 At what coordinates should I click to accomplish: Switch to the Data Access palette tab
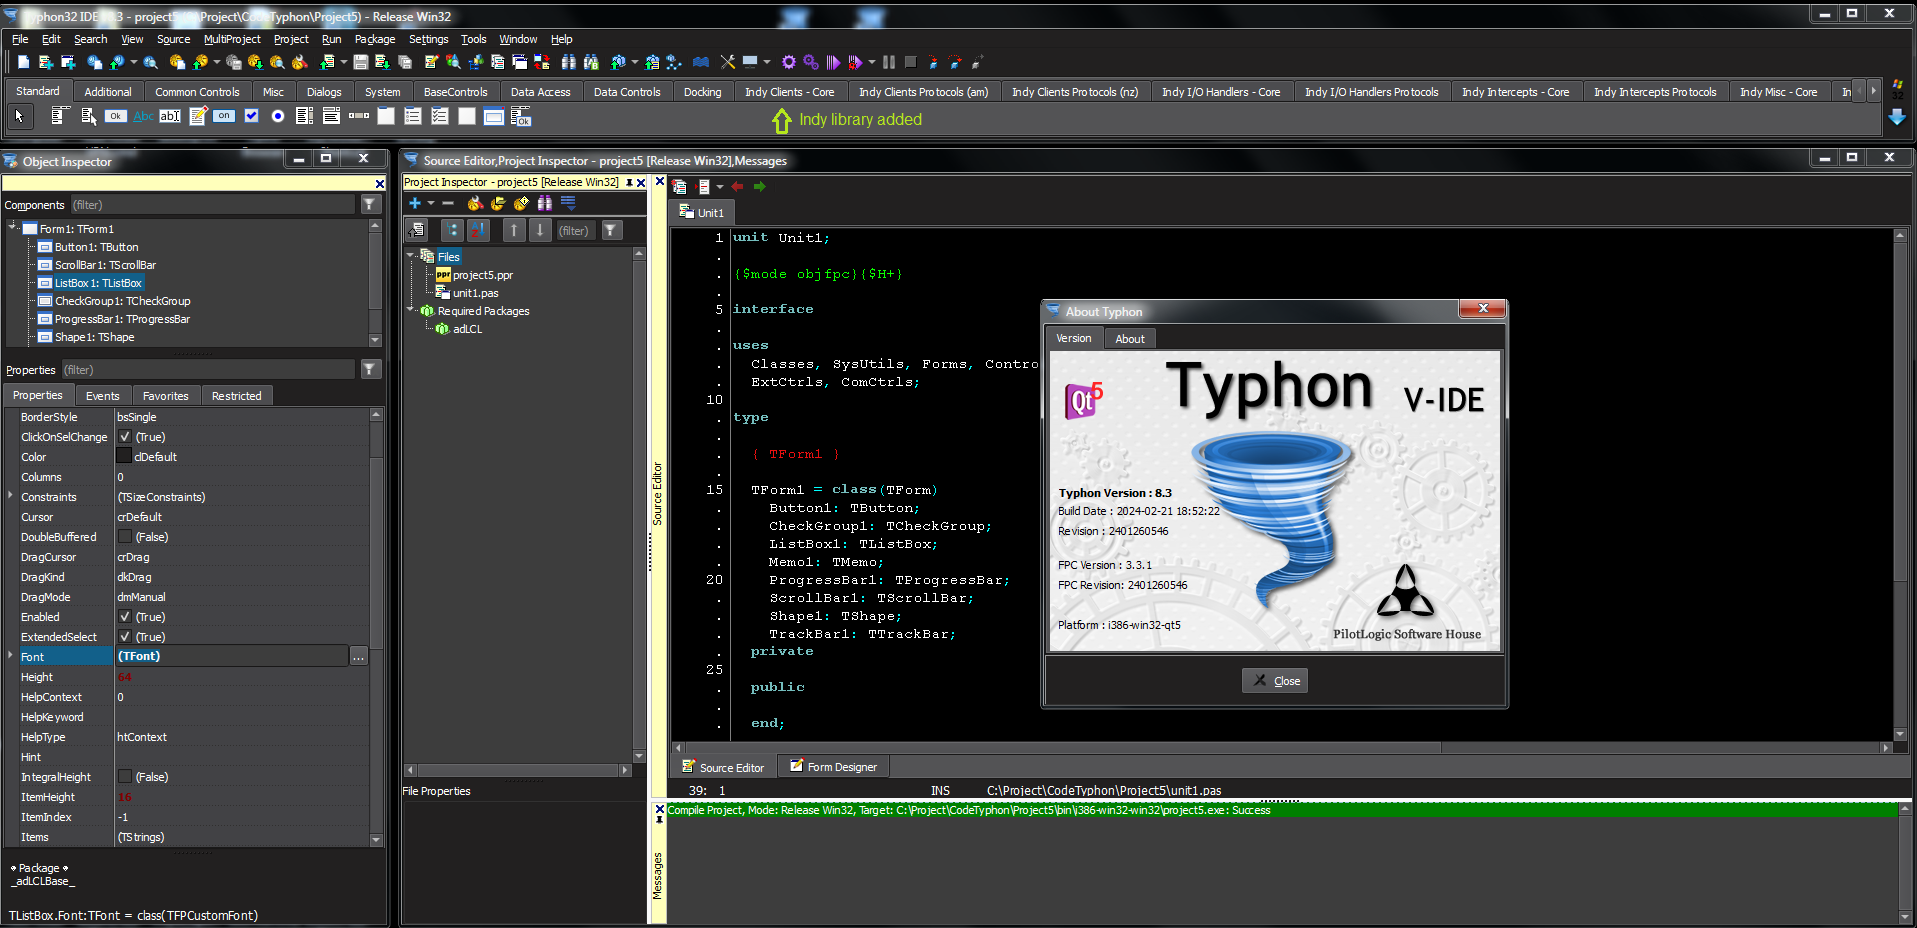point(540,92)
